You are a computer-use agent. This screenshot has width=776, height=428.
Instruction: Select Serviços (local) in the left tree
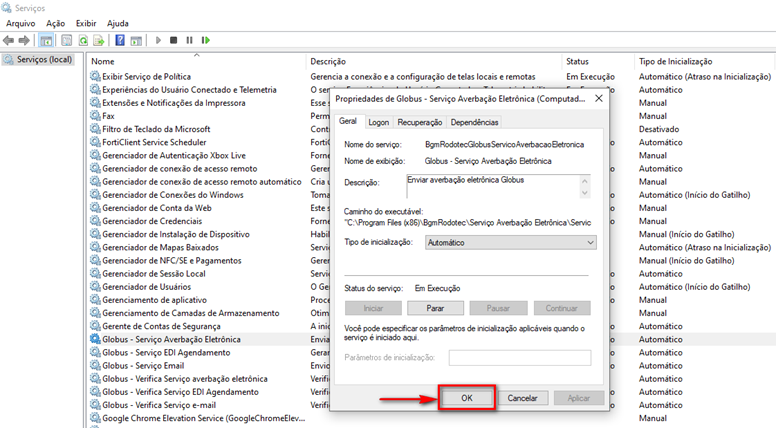click(38, 59)
